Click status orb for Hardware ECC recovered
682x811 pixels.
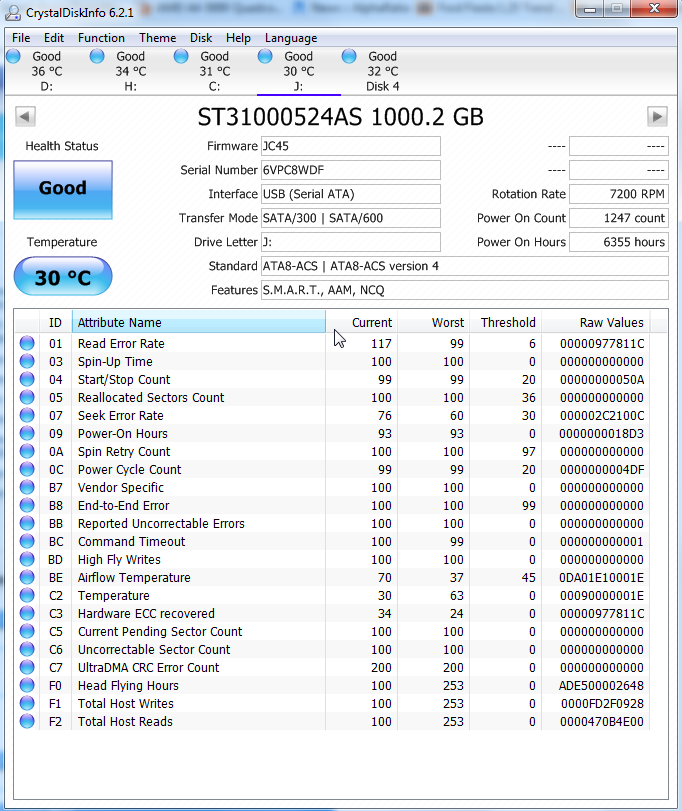(27, 613)
